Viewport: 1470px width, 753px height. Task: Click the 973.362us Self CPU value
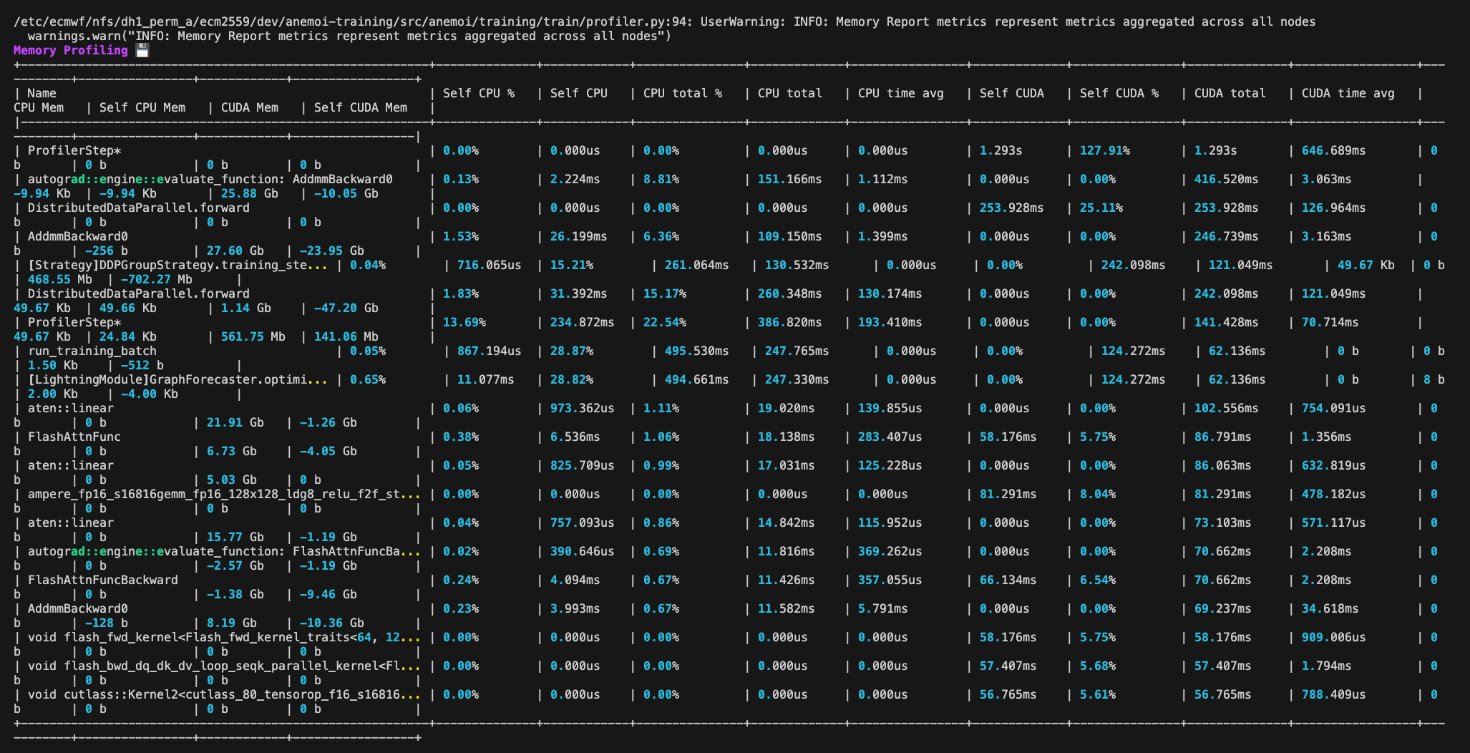[x=584, y=408]
